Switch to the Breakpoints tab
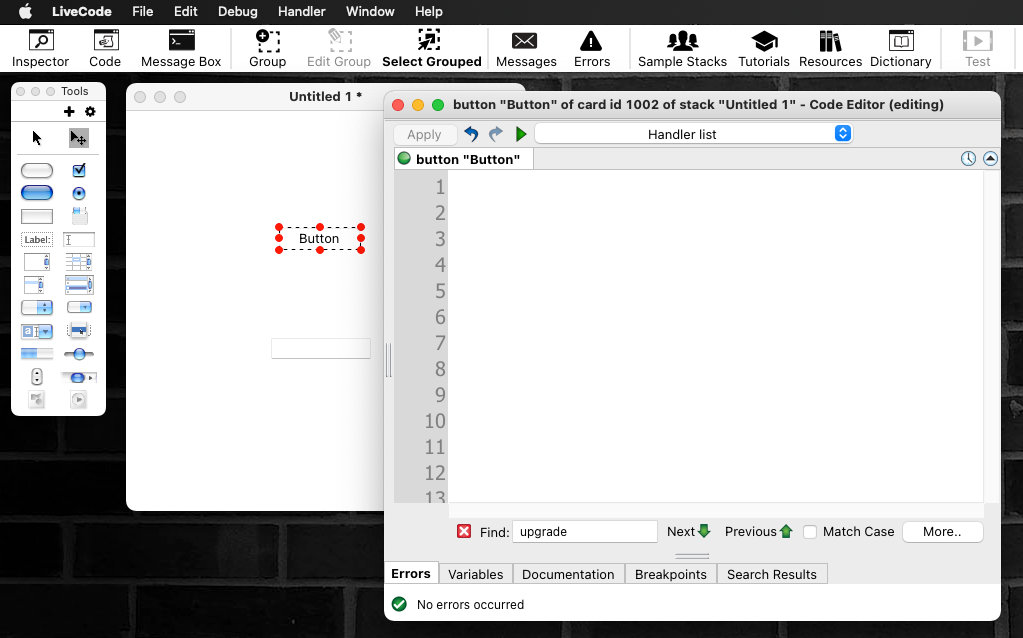Screen dimensions: 1023x638 point(671,574)
